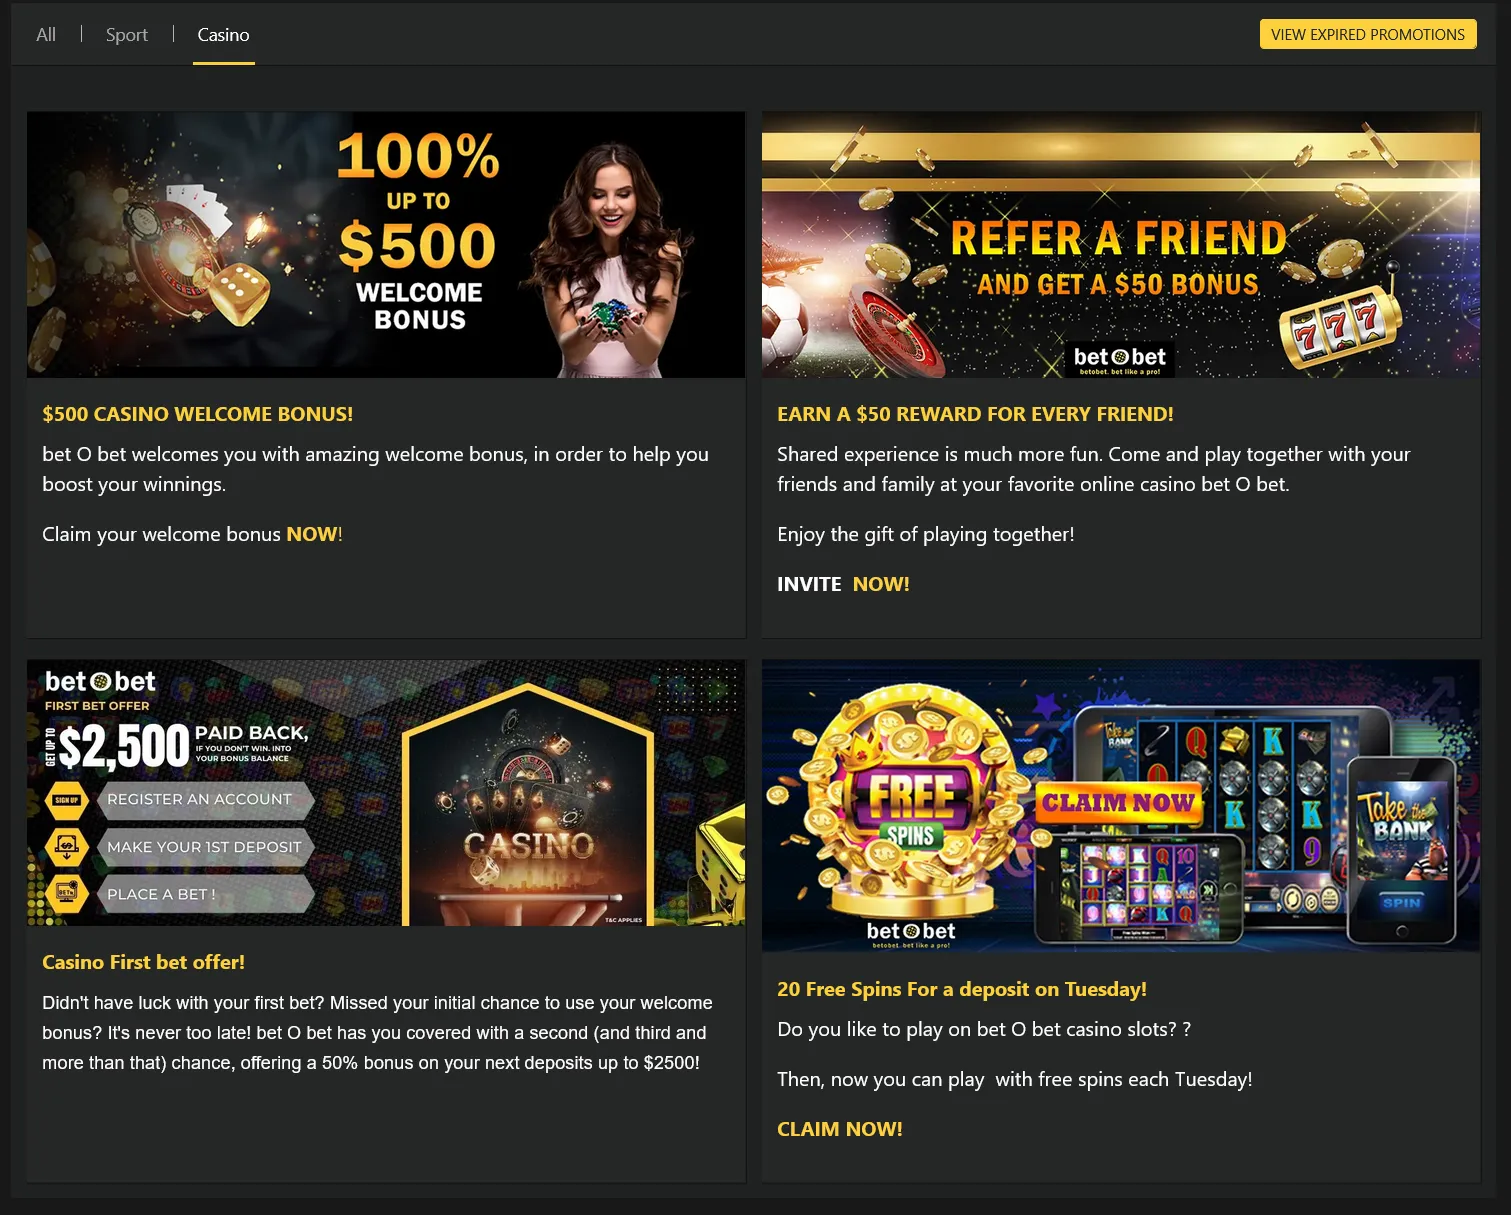Click View Expired Promotions button
Image resolution: width=1511 pixels, height=1215 pixels.
[x=1367, y=34]
